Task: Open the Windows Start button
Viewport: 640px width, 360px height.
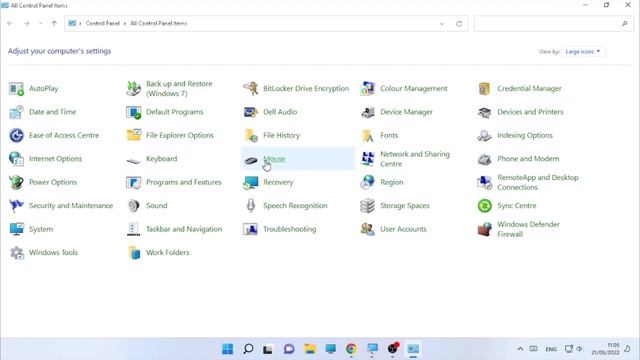Action: [227, 349]
